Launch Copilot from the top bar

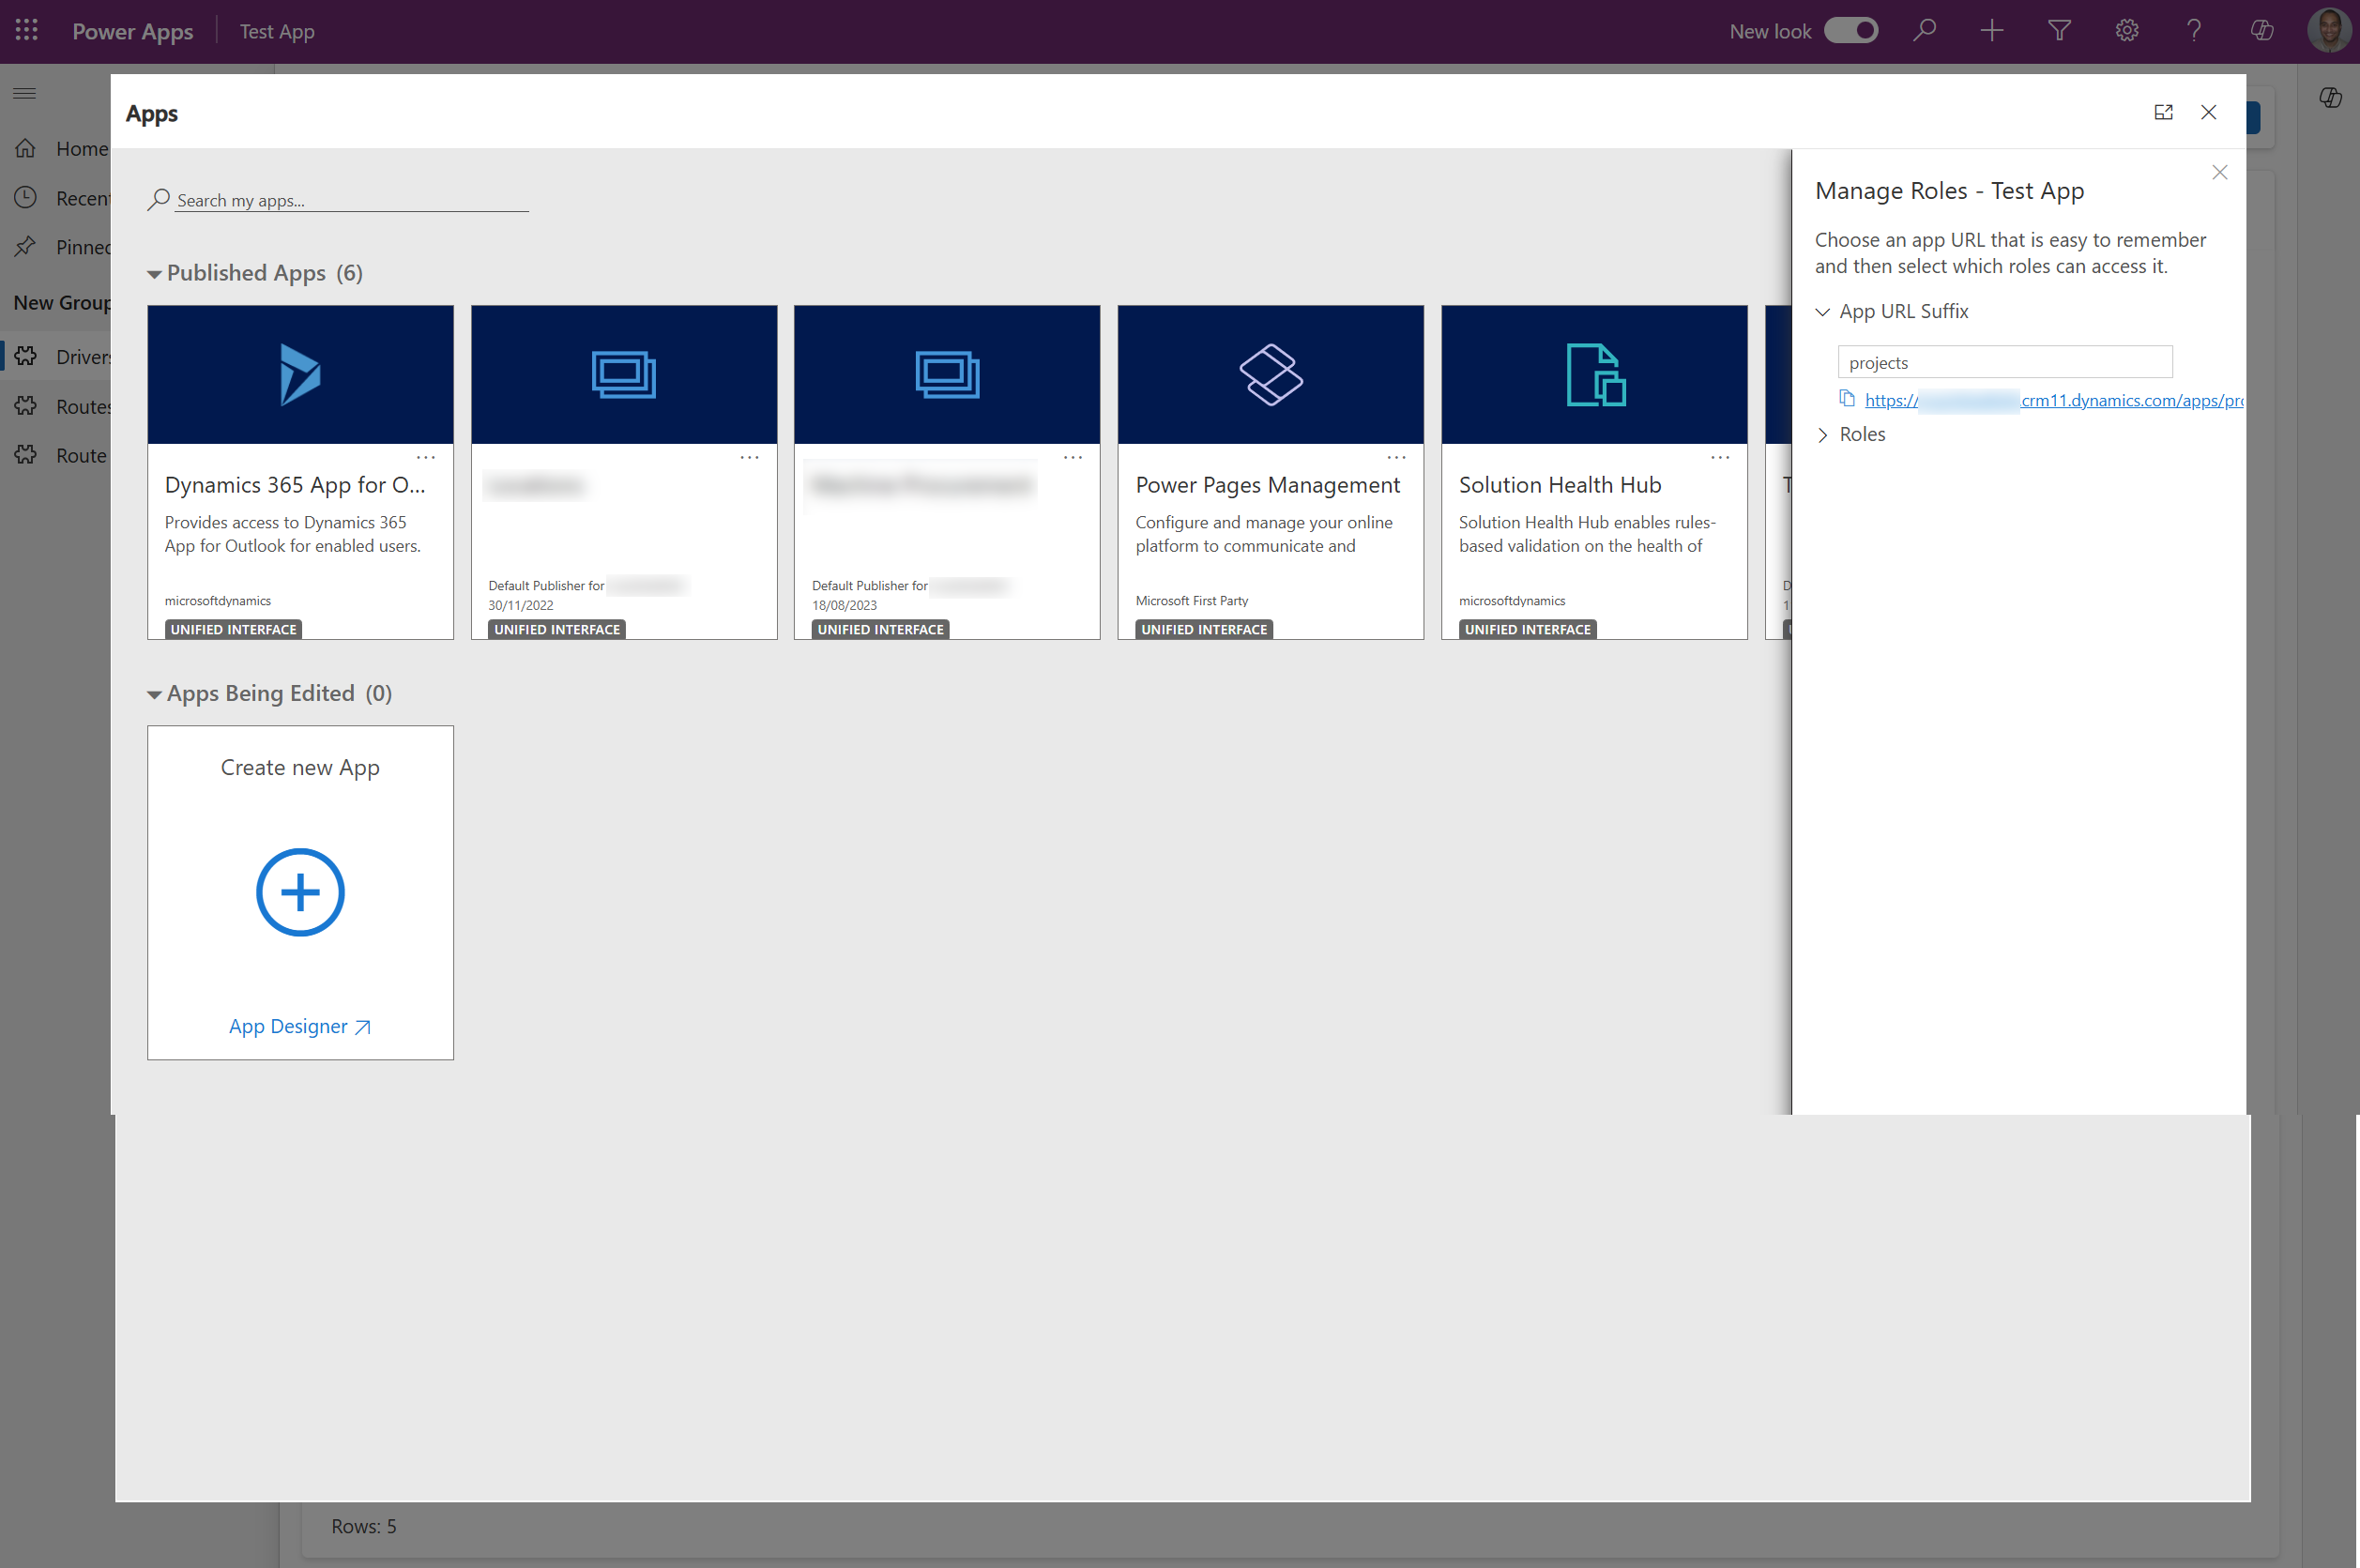[2261, 31]
